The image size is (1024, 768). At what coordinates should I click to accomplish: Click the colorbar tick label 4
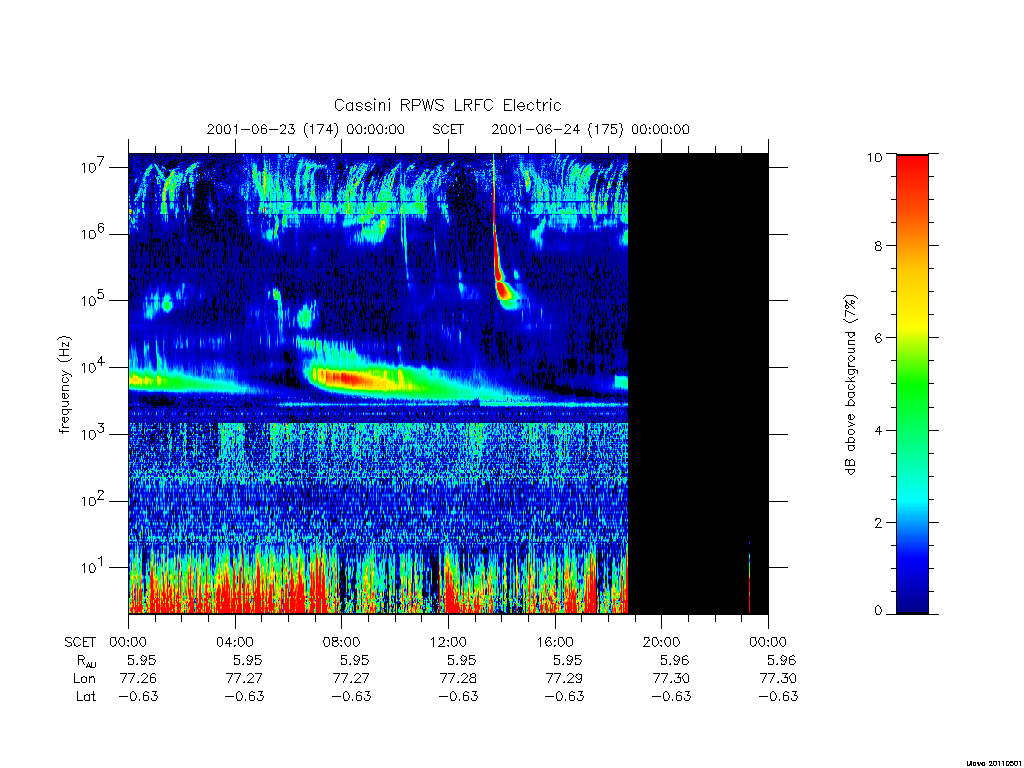tap(877, 430)
